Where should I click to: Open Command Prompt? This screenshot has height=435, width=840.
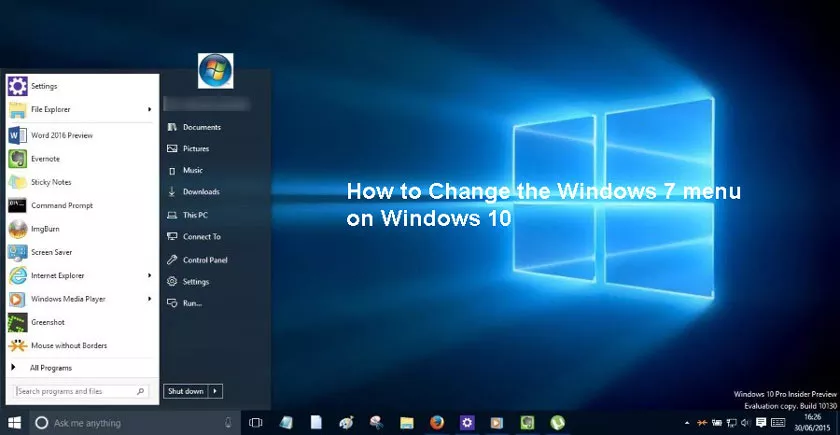coord(82,206)
